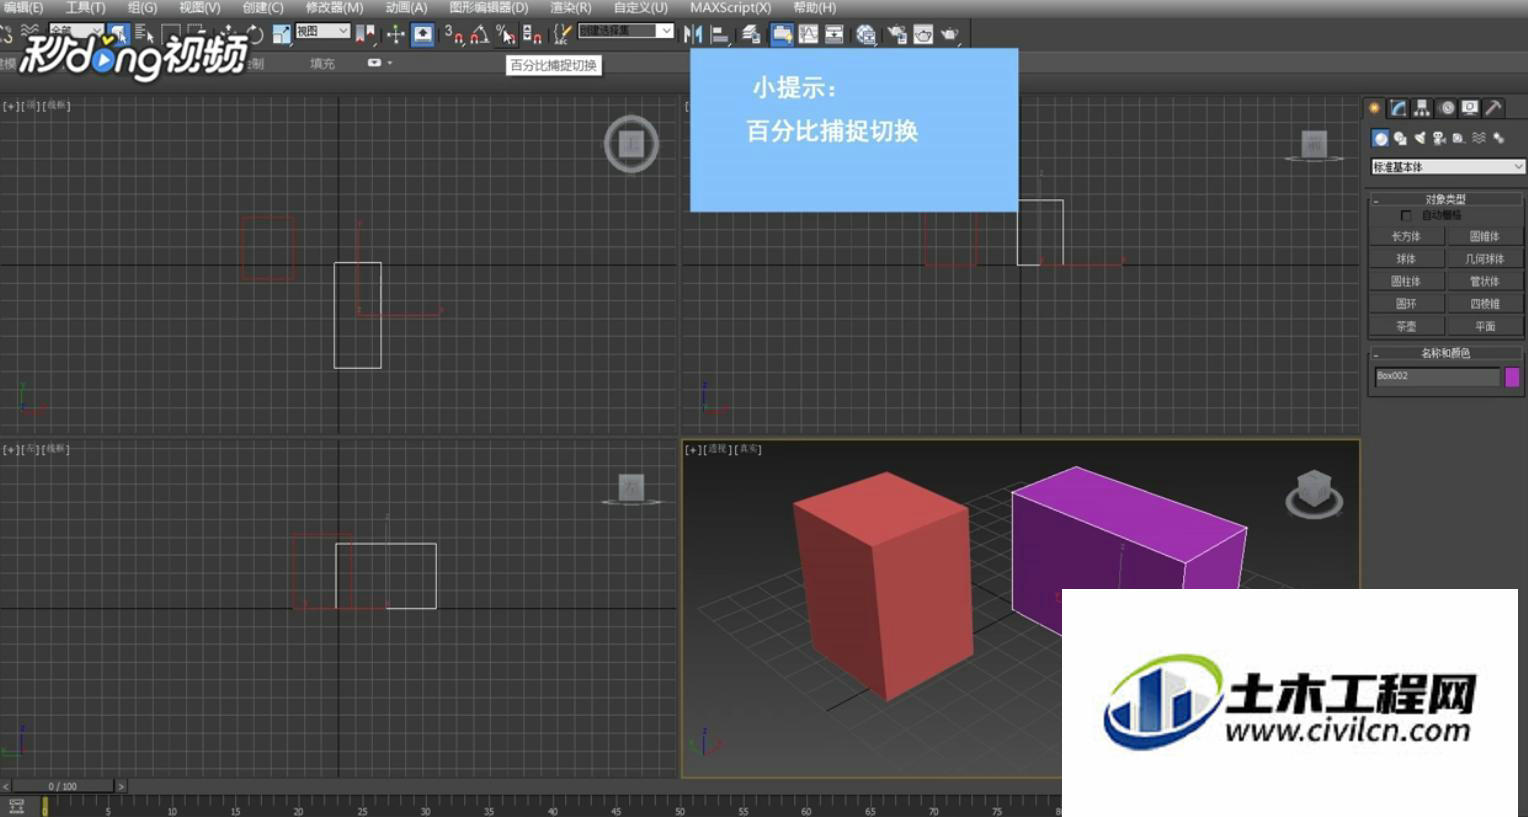Open the Material Editor
The height and width of the screenshot is (817, 1528).
point(866,35)
